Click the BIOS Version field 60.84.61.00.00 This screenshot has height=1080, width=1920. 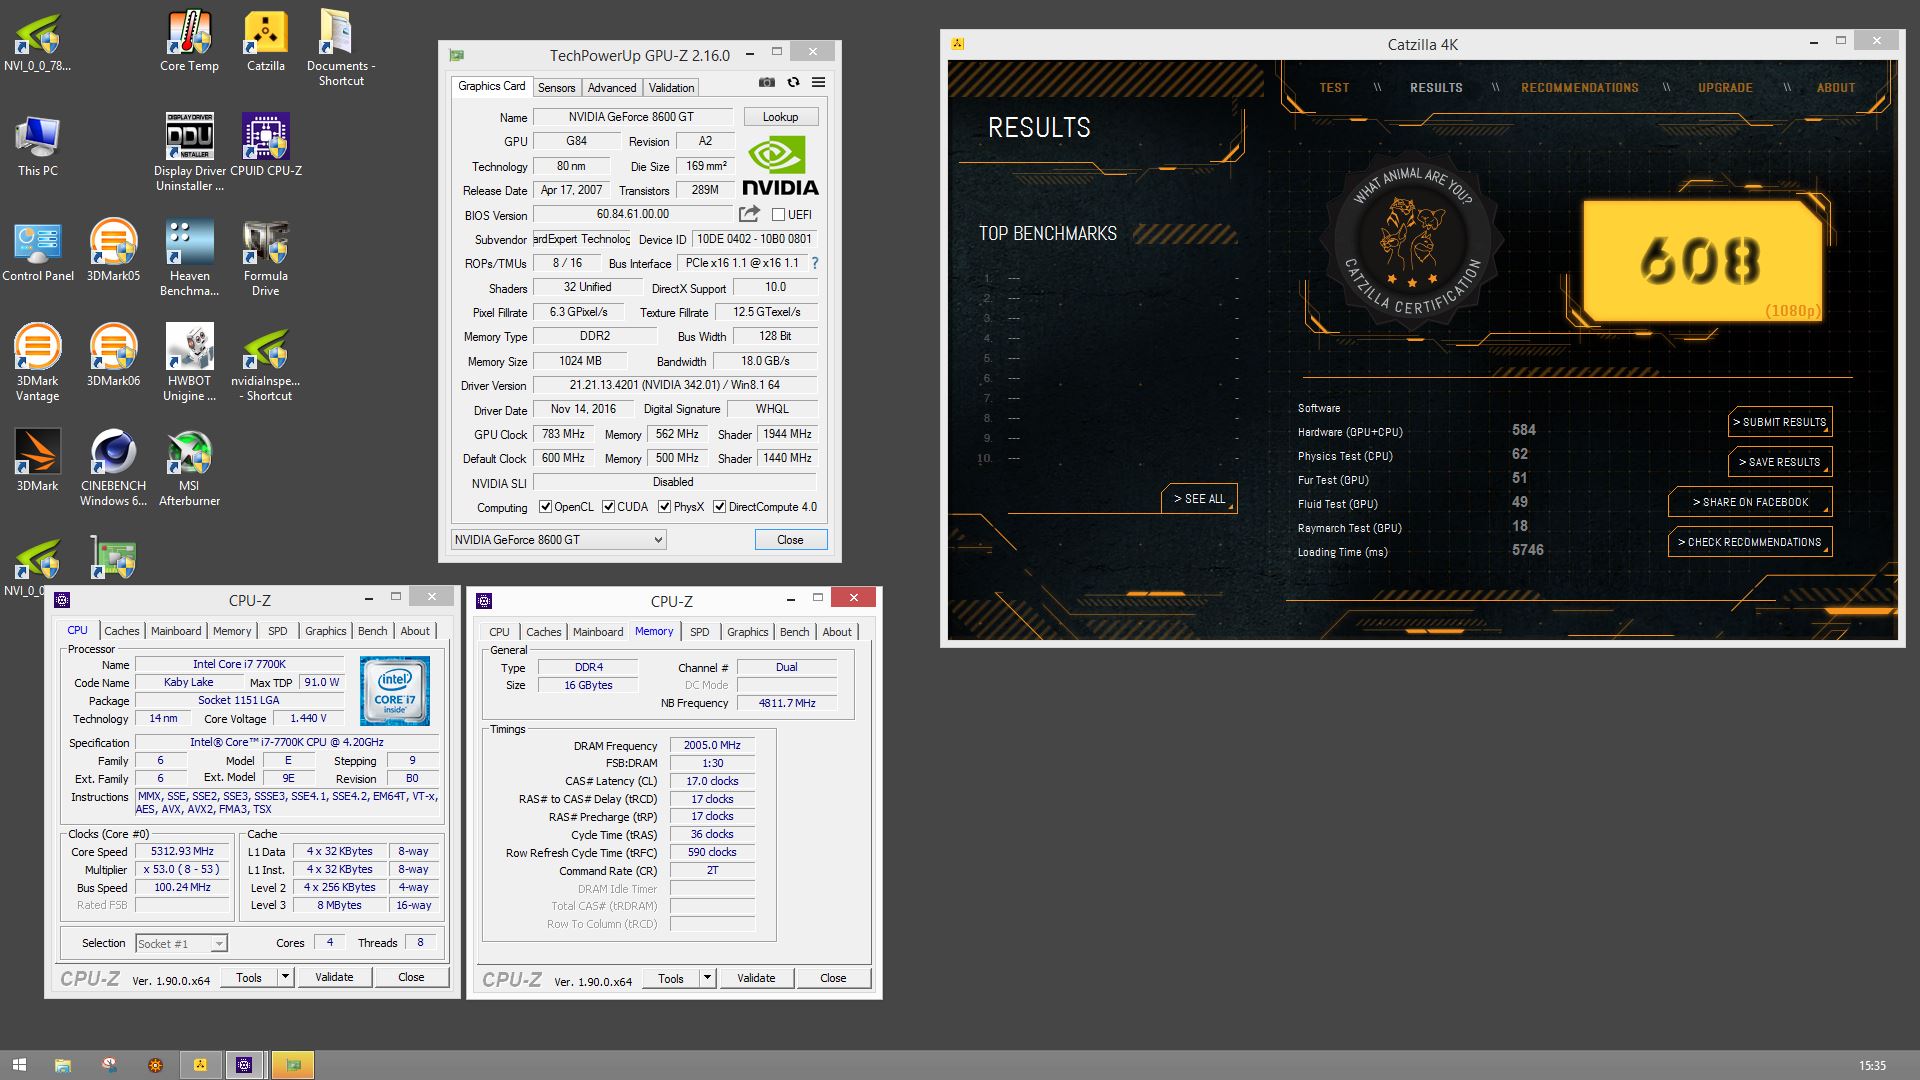pyautogui.click(x=632, y=214)
